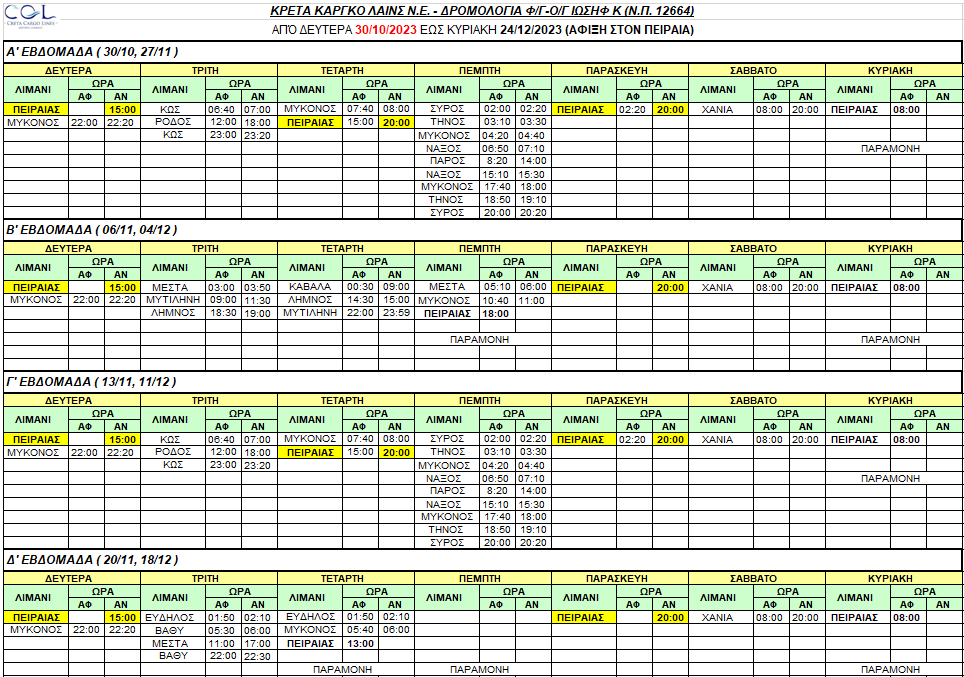The image size is (964, 677).
Task: Select ΒΑΘΥ port with 05:30 arrival
Action: coord(173,630)
